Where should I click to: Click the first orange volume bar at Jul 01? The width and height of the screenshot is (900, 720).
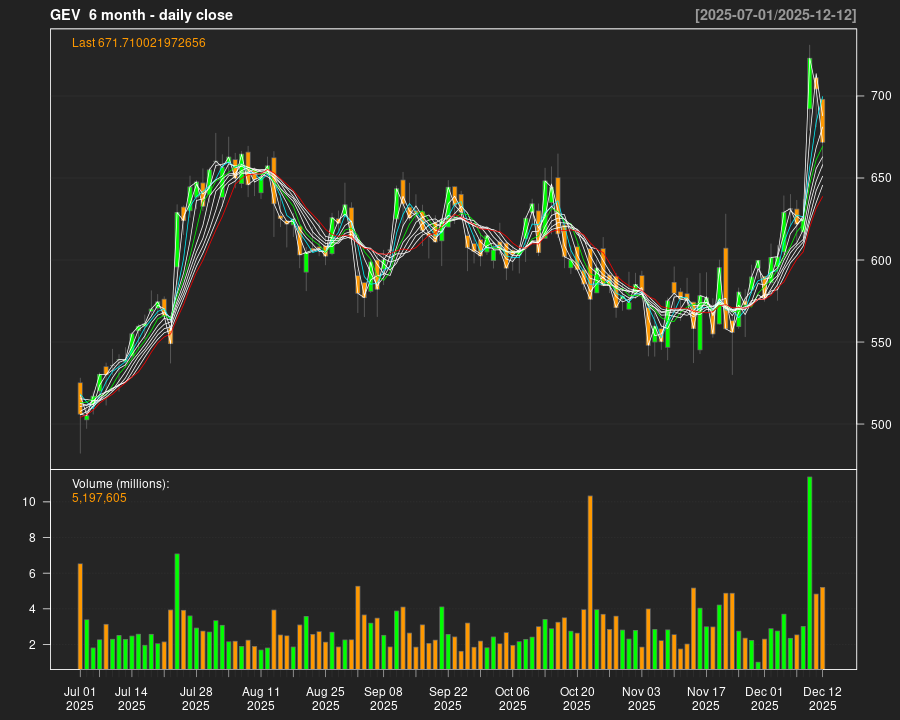pos(80,616)
